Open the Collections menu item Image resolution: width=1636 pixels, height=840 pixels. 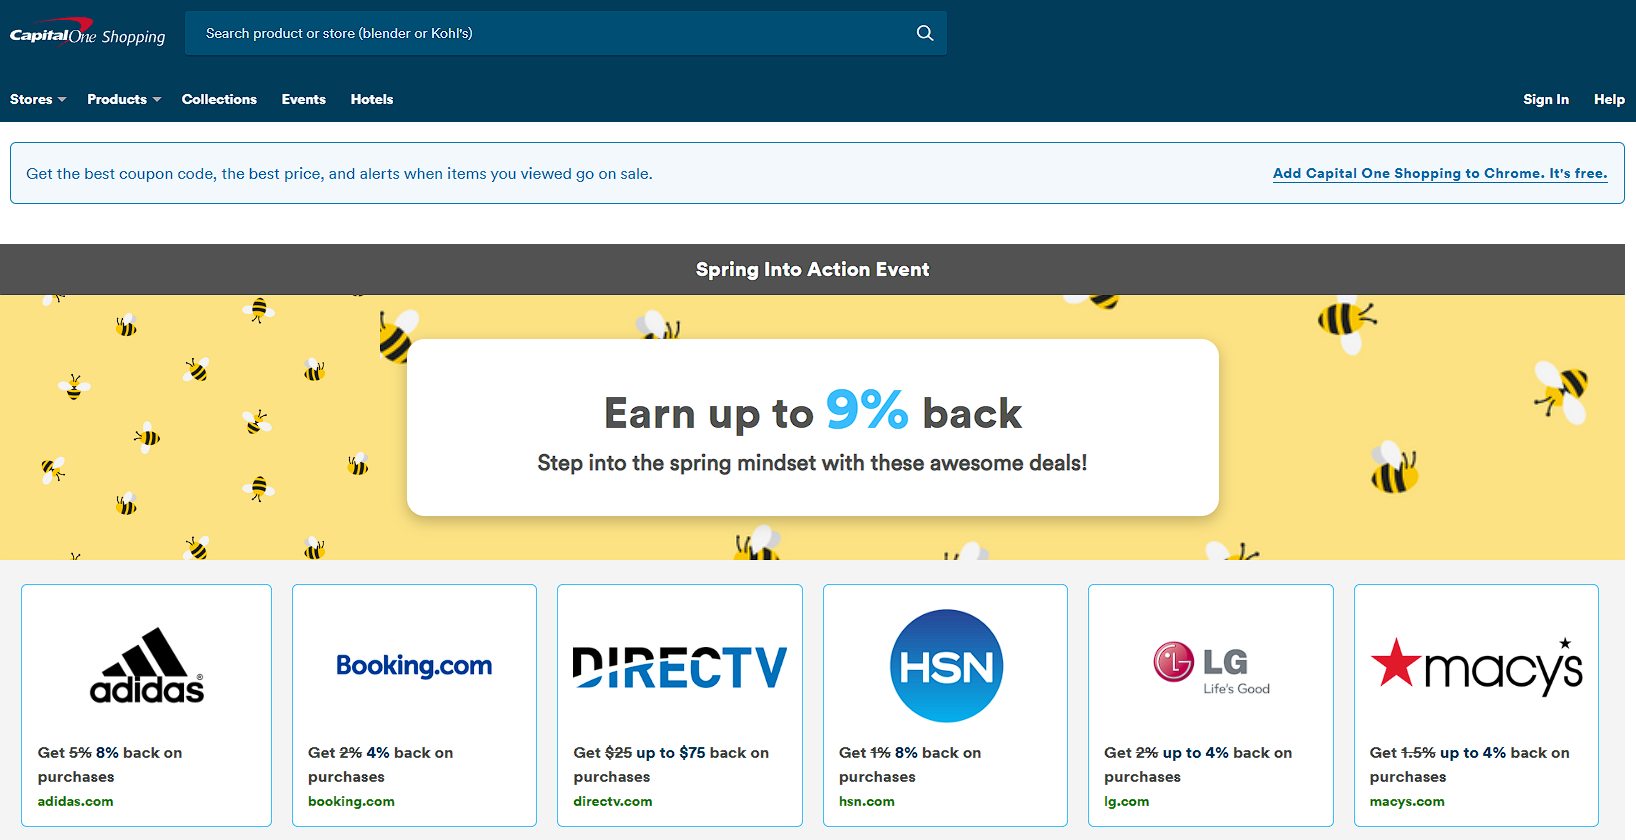pyautogui.click(x=219, y=99)
